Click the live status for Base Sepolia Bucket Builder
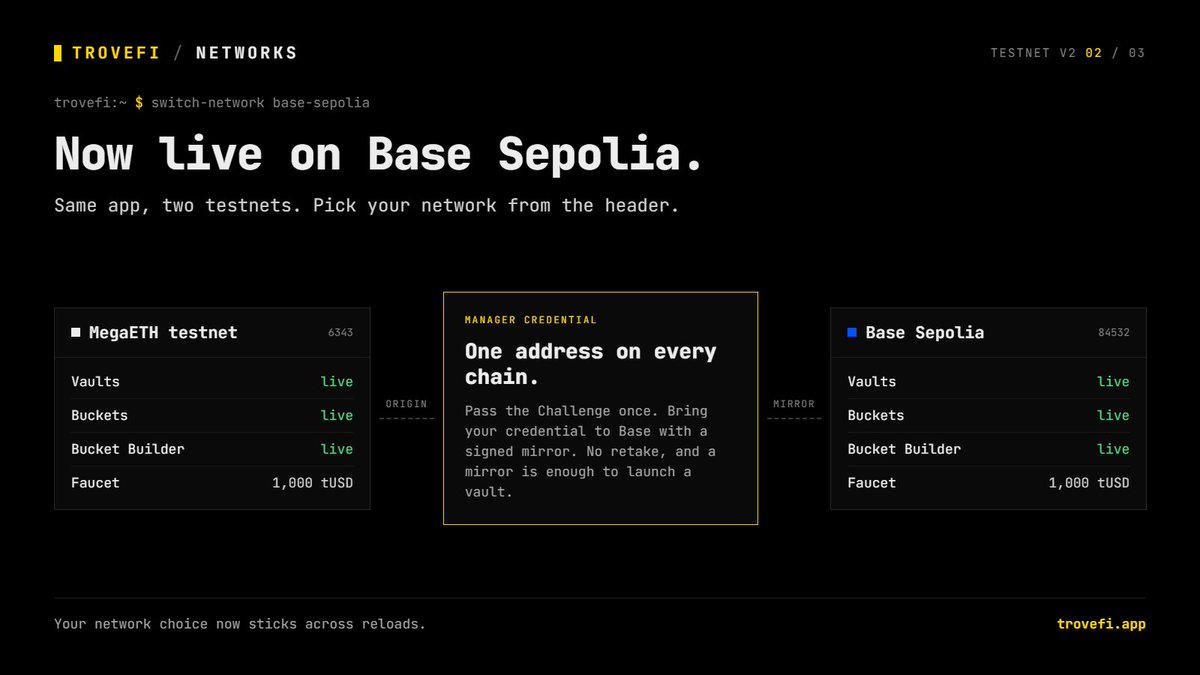The height and width of the screenshot is (675, 1200). [x=1113, y=449]
